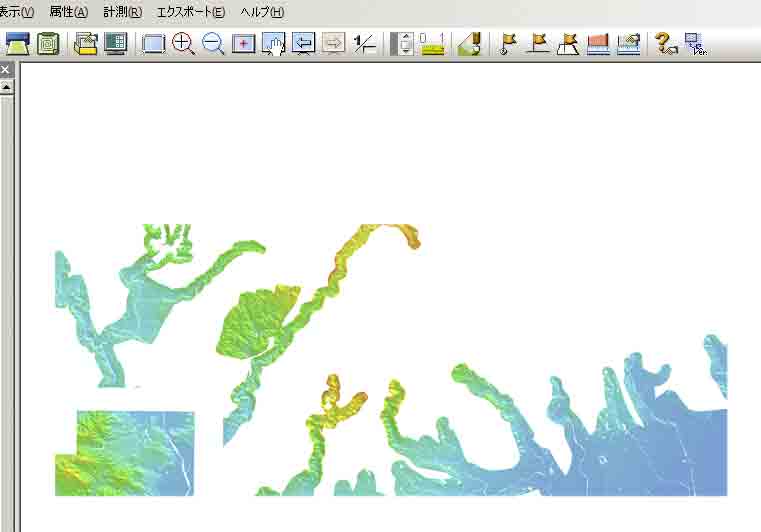The height and width of the screenshot is (532, 761).
Task: Click the yellow scale bar icon
Action: 432,44
